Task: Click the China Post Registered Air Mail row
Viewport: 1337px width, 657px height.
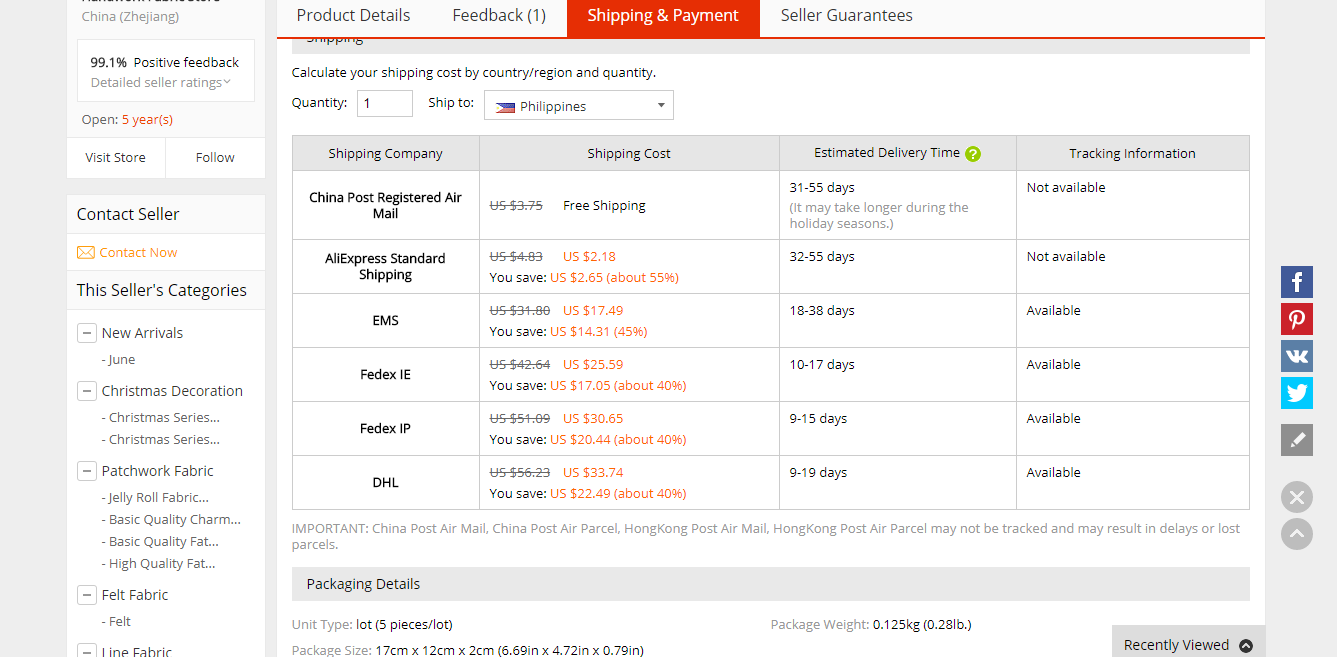Action: [x=770, y=205]
